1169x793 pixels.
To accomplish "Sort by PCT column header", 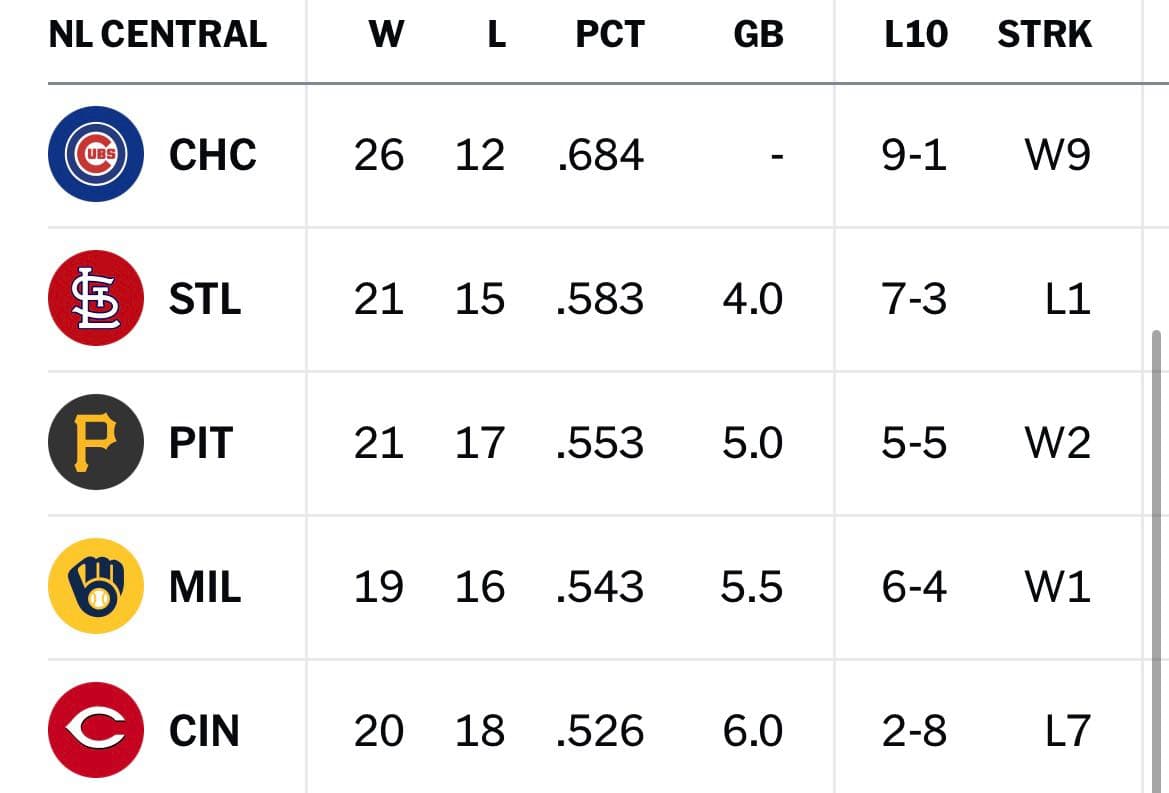I will pos(610,34).
